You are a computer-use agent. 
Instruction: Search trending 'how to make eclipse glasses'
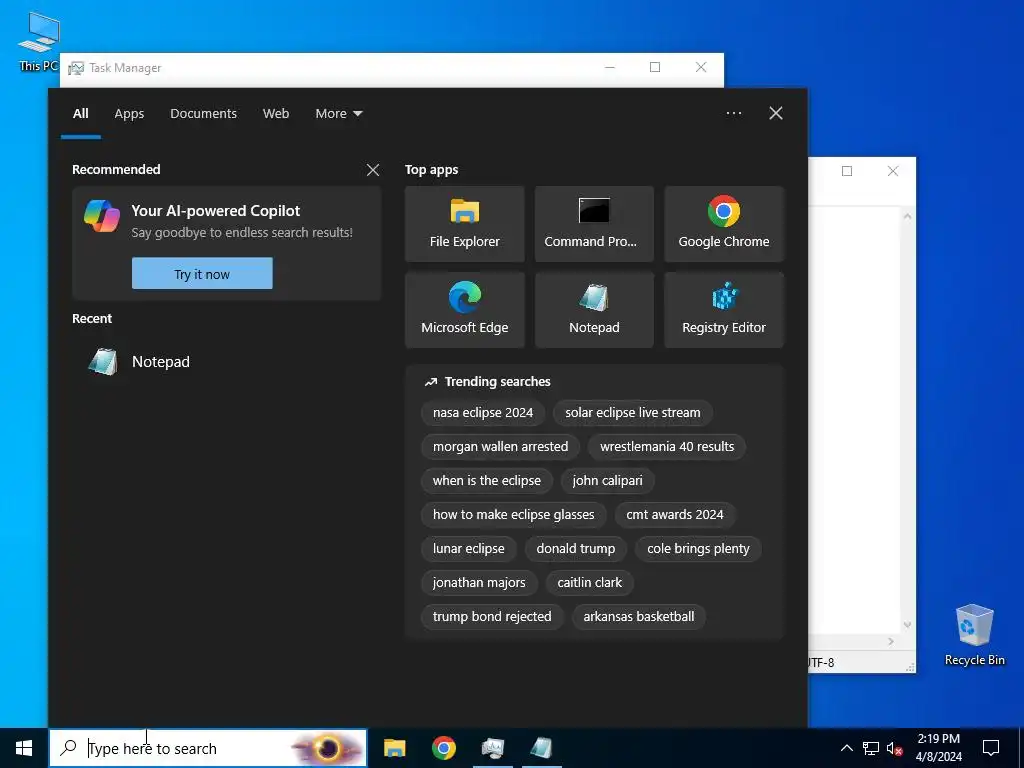point(513,515)
